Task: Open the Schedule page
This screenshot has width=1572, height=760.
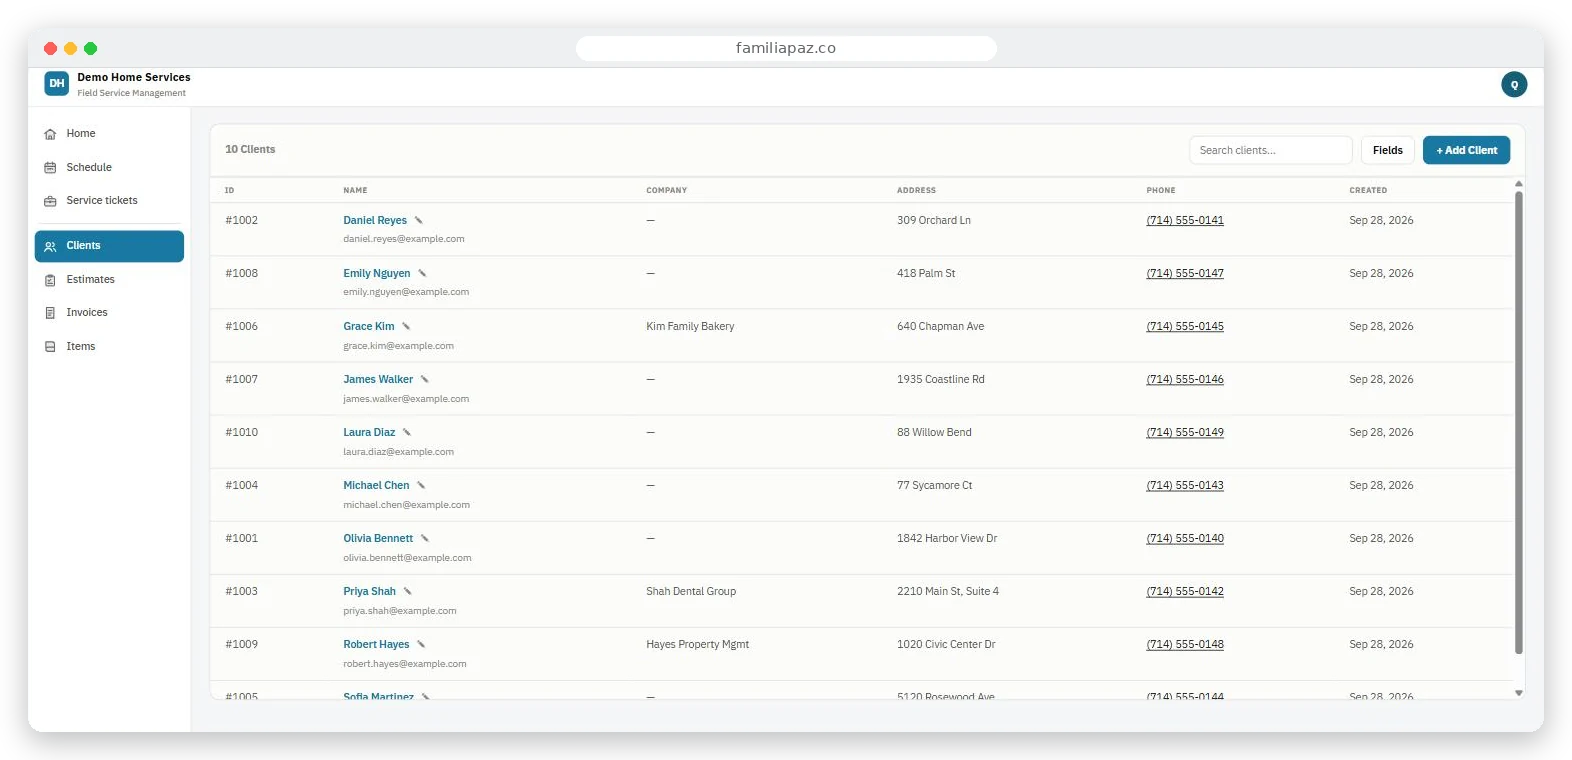Action: tap(109, 168)
